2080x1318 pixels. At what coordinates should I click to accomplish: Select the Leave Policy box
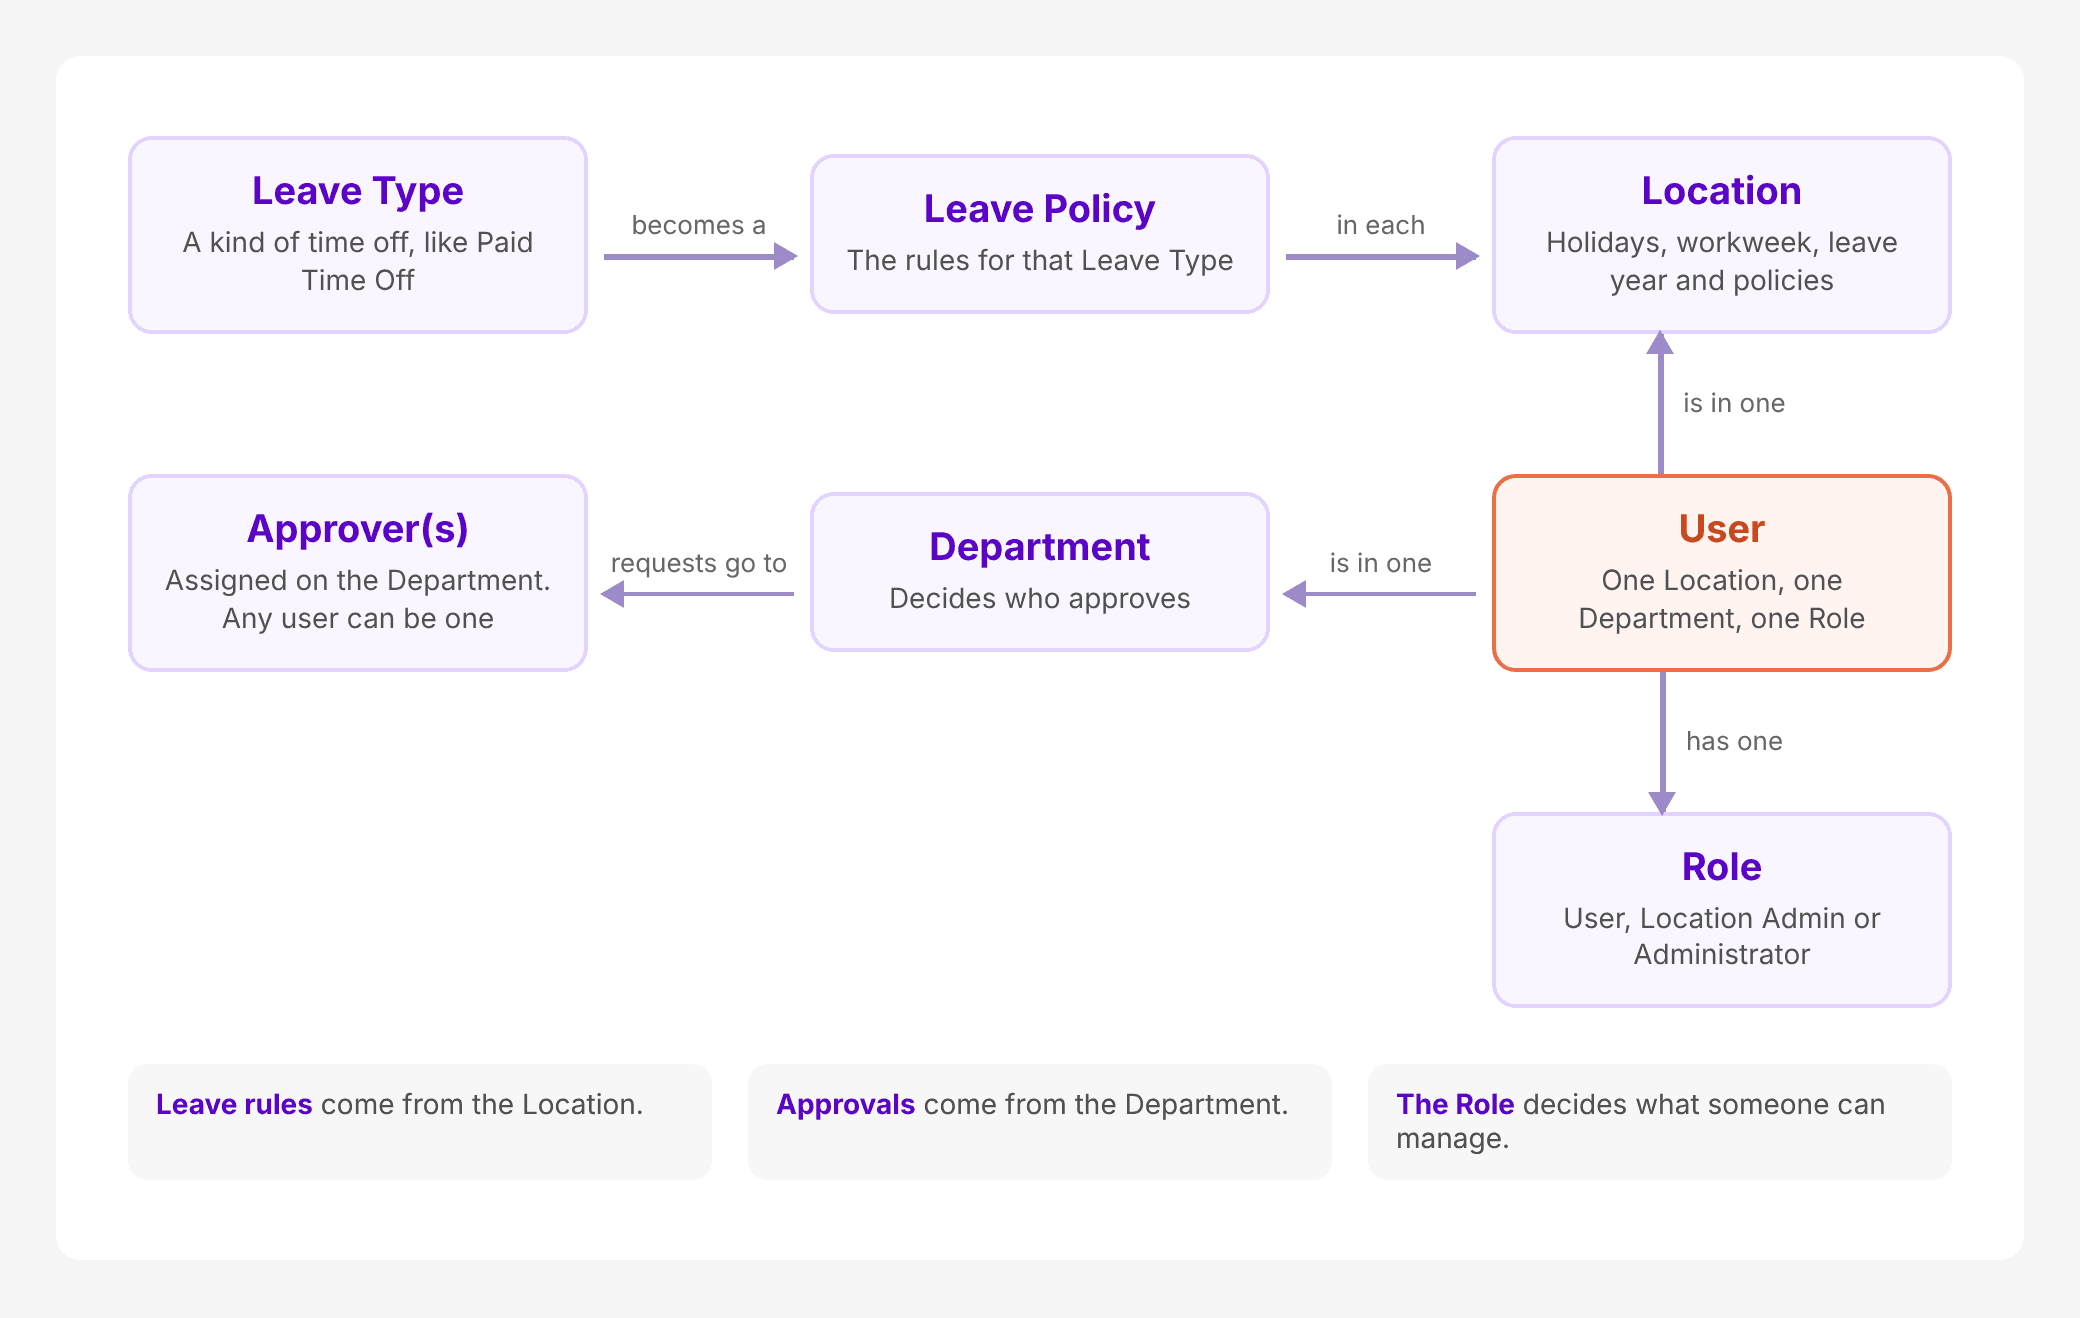tap(1040, 234)
